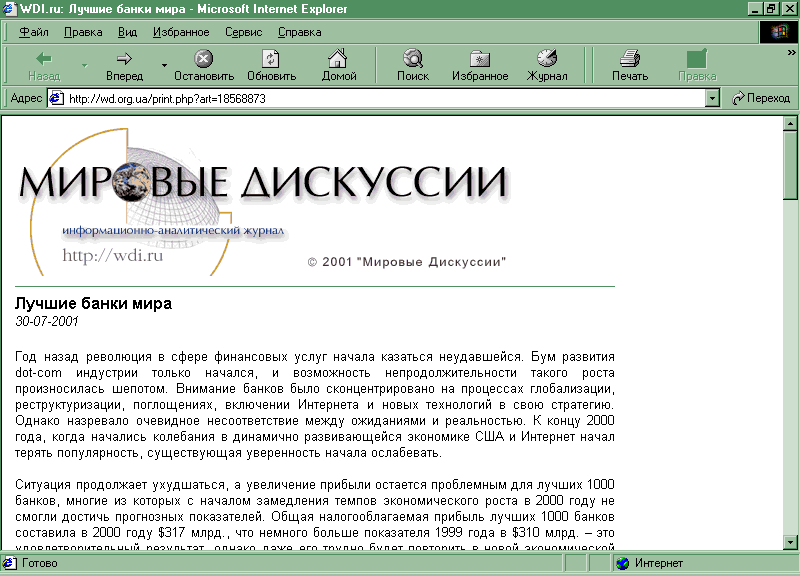Click the Переход (Go) button
Screen dimensions: 800x576
coord(761,98)
